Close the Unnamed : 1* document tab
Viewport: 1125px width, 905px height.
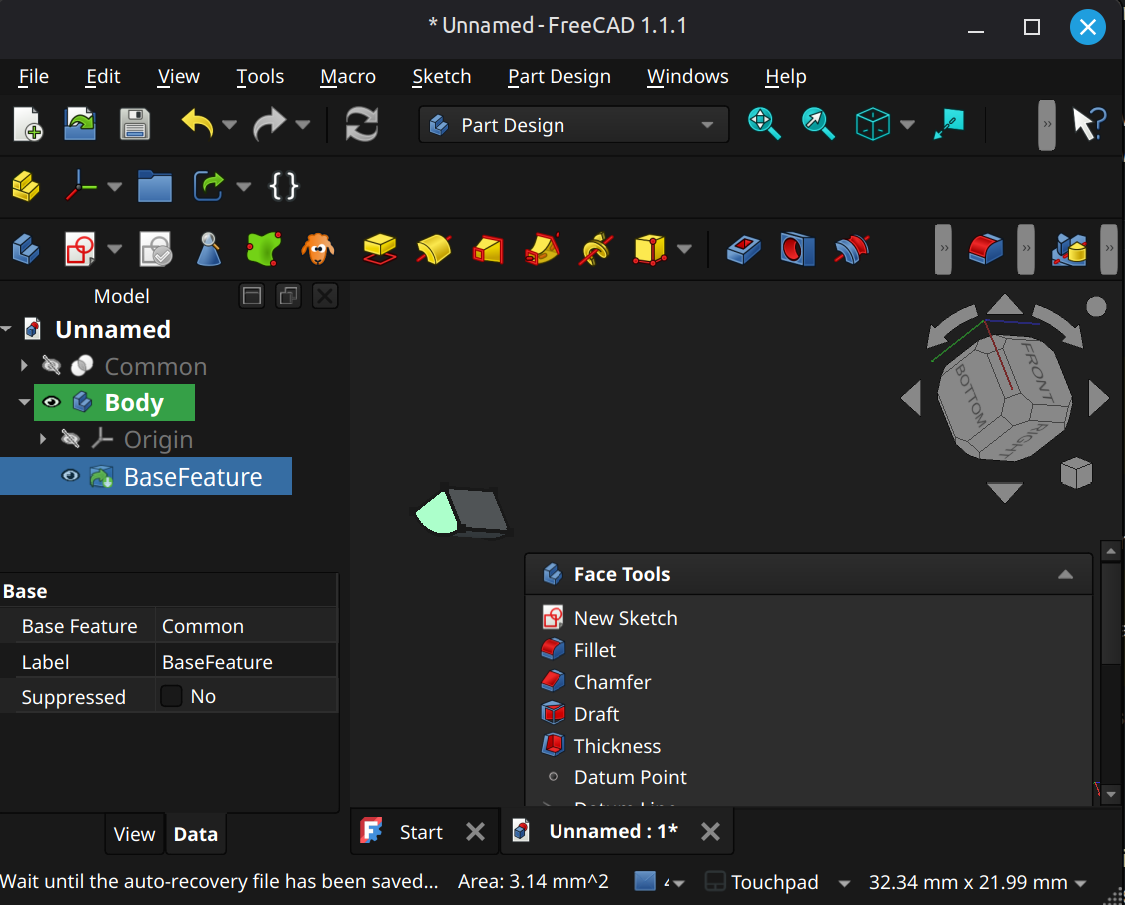[x=710, y=832]
